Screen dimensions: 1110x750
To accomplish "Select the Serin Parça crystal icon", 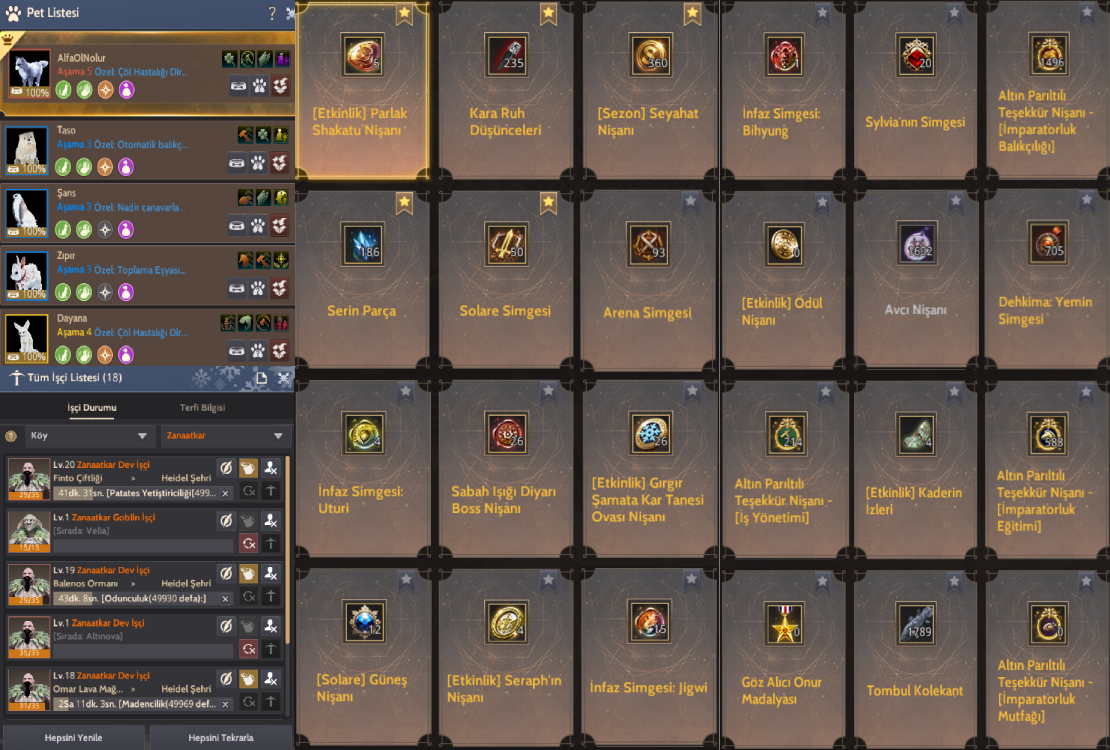I will pyautogui.click(x=362, y=244).
